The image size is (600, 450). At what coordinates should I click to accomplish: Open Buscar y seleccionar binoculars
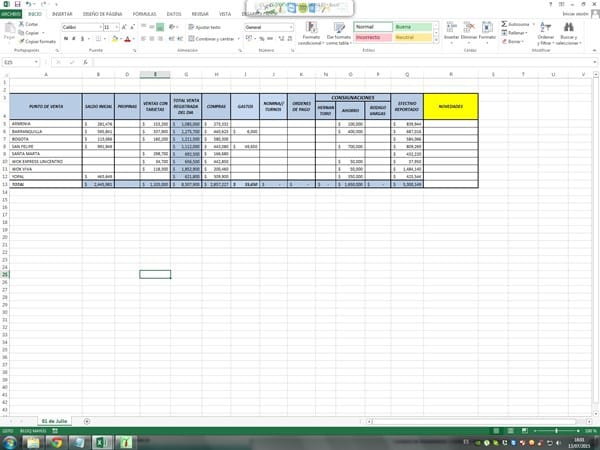point(568,33)
